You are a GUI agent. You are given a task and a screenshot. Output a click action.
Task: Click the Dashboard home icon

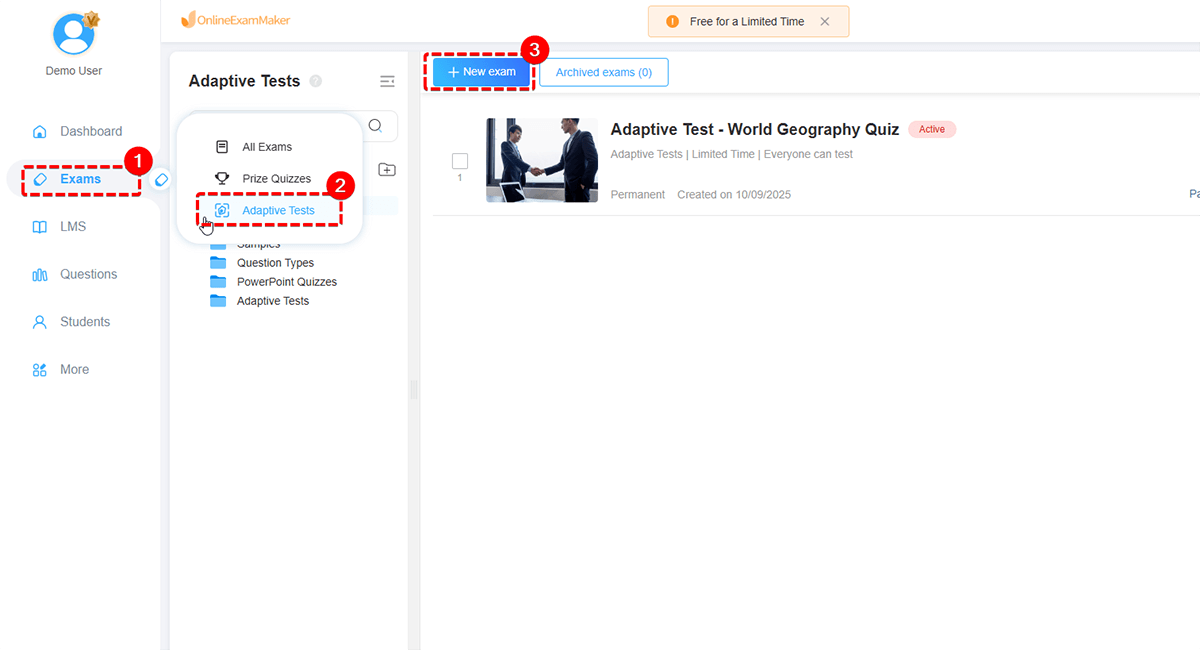click(x=40, y=131)
